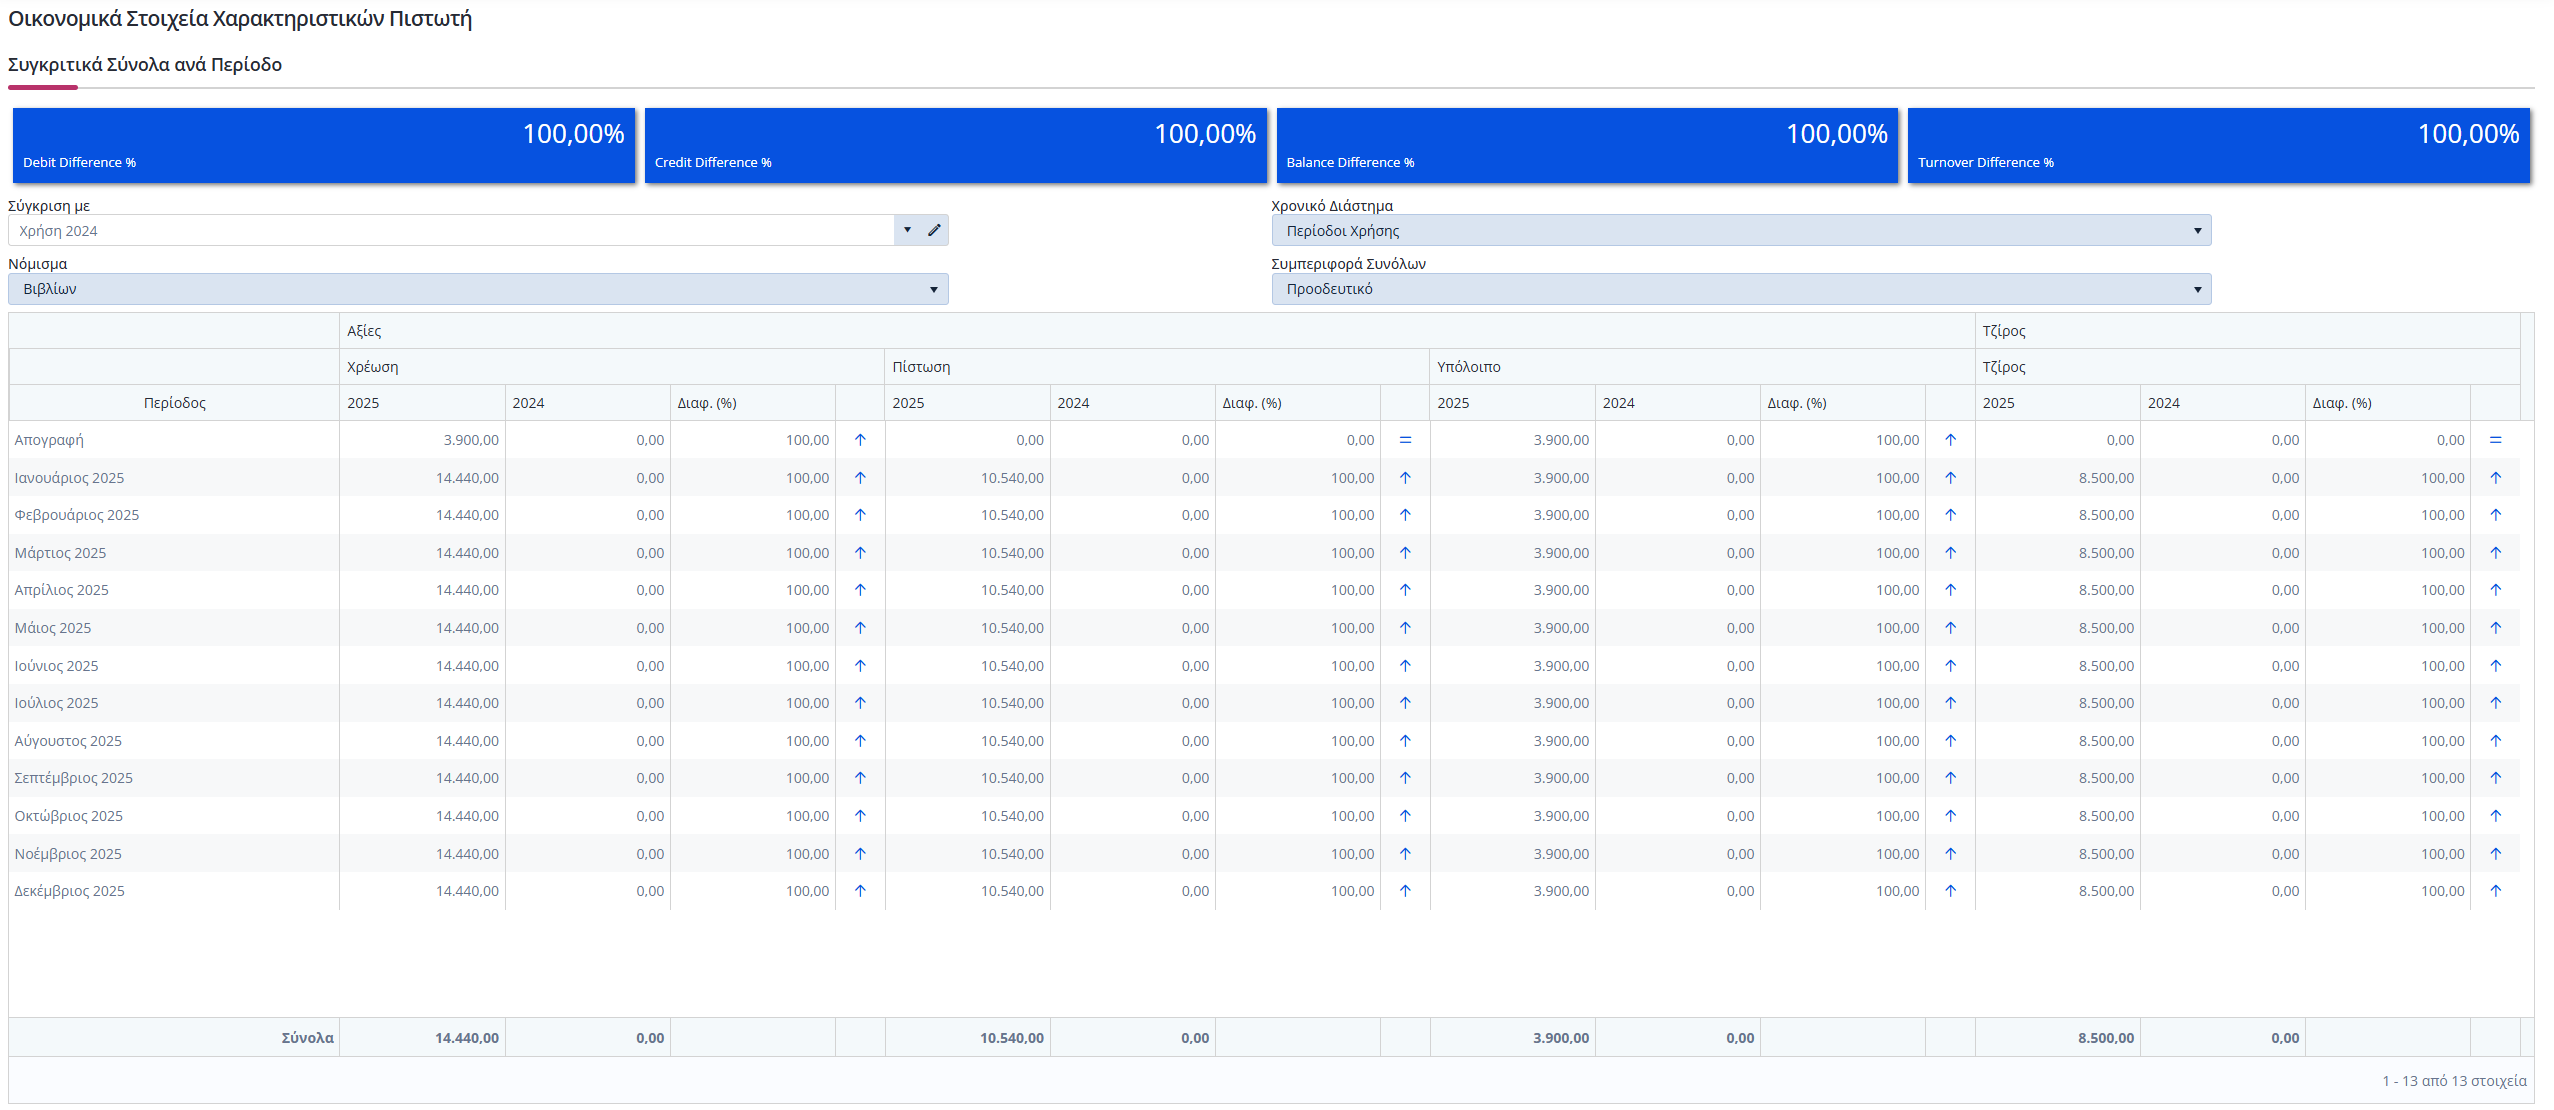Viewport: 2554px width, 1110px height.
Task: Select the Αύγουστος 2025 row label
Action: [x=68, y=741]
